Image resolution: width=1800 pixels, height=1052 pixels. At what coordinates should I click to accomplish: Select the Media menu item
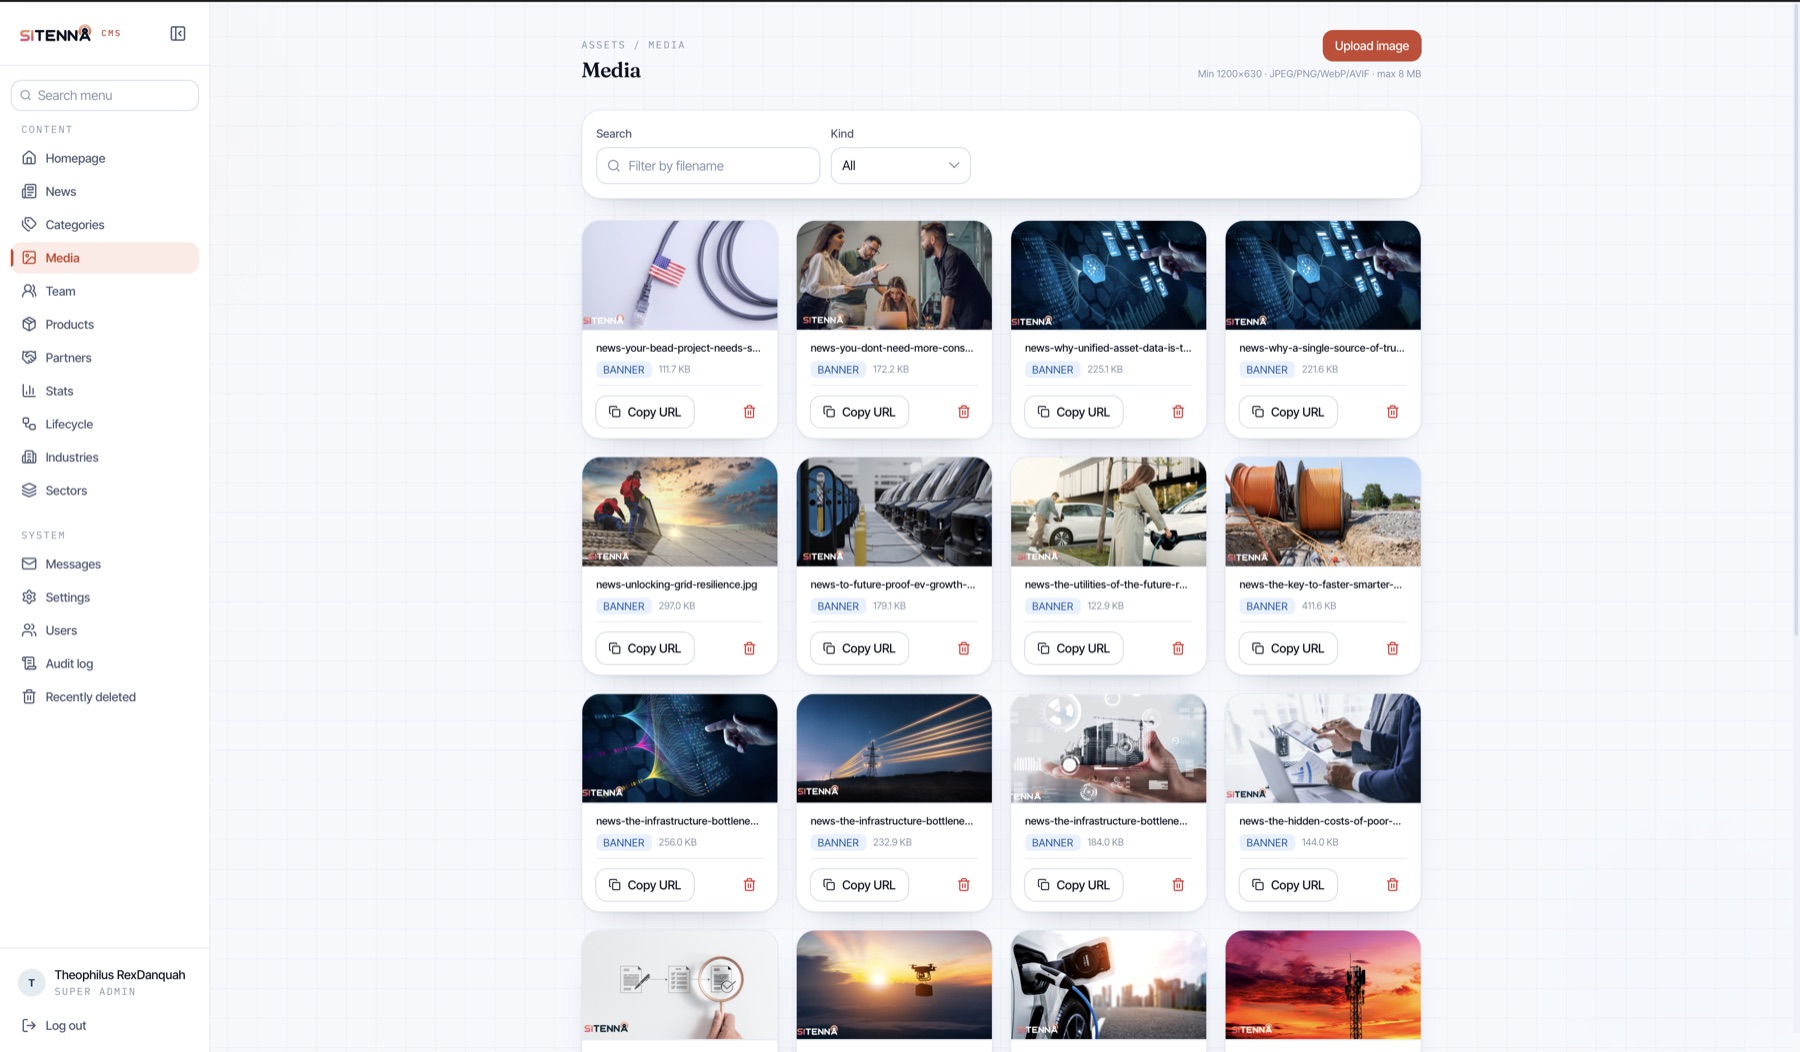click(105, 258)
